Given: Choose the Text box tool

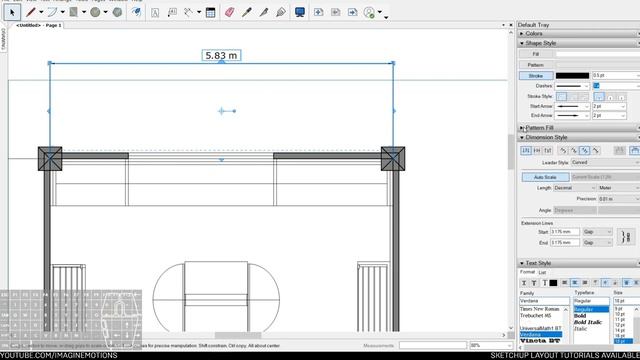Looking at the screenshot, I should coord(155,12).
